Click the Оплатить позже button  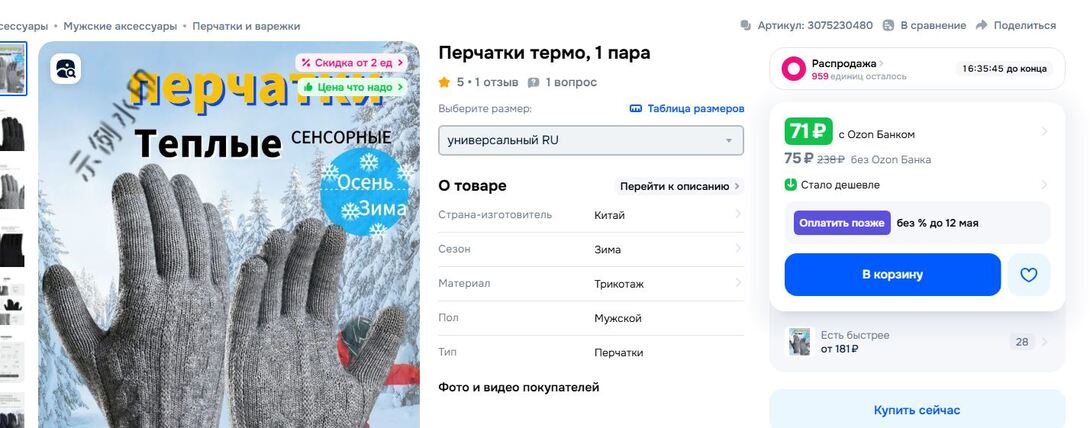click(842, 223)
